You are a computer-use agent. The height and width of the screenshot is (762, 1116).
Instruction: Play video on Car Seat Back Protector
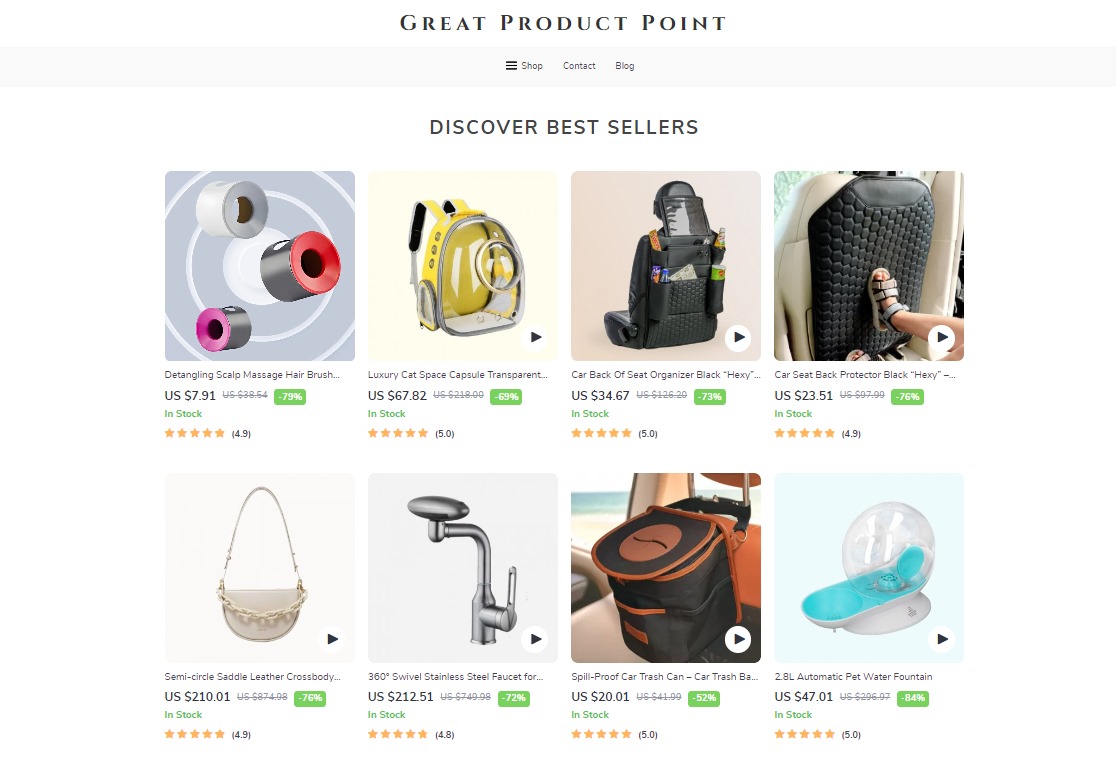coord(942,337)
